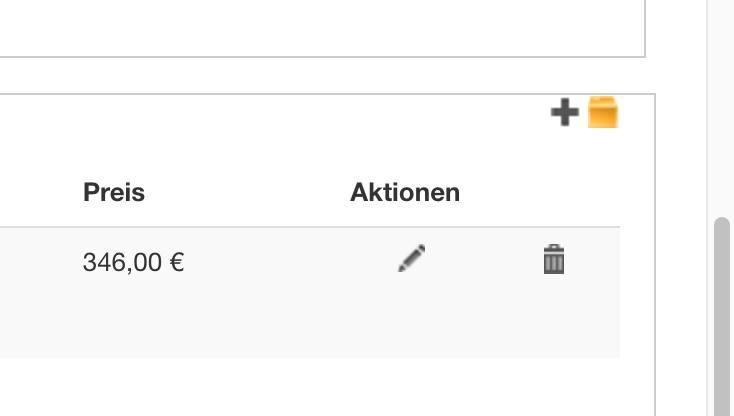The width and height of the screenshot is (734, 416).
Task: Sort the table by Preis
Action: (x=114, y=192)
